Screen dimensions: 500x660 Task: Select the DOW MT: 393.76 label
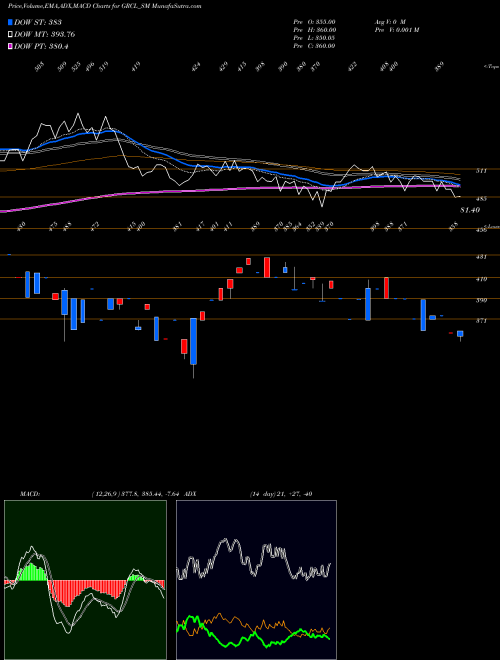(x=44, y=35)
